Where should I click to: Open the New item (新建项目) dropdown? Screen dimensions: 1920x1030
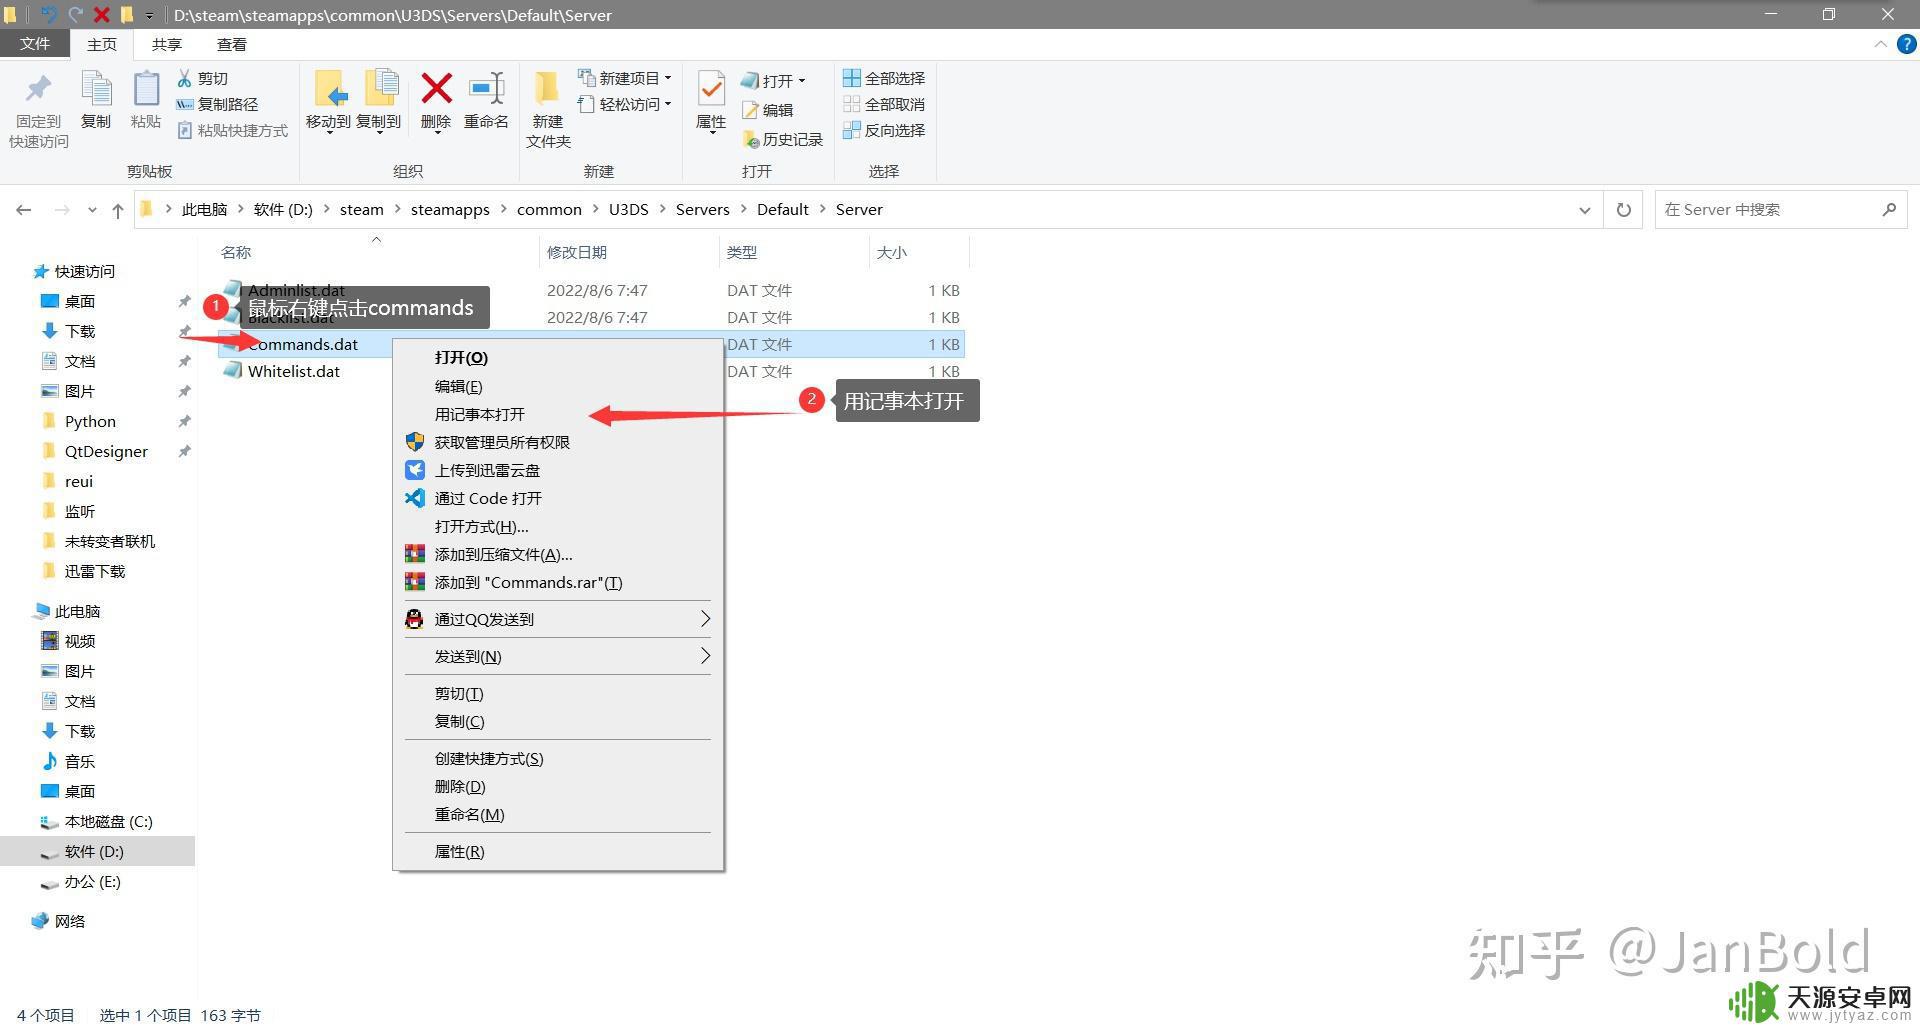625,78
